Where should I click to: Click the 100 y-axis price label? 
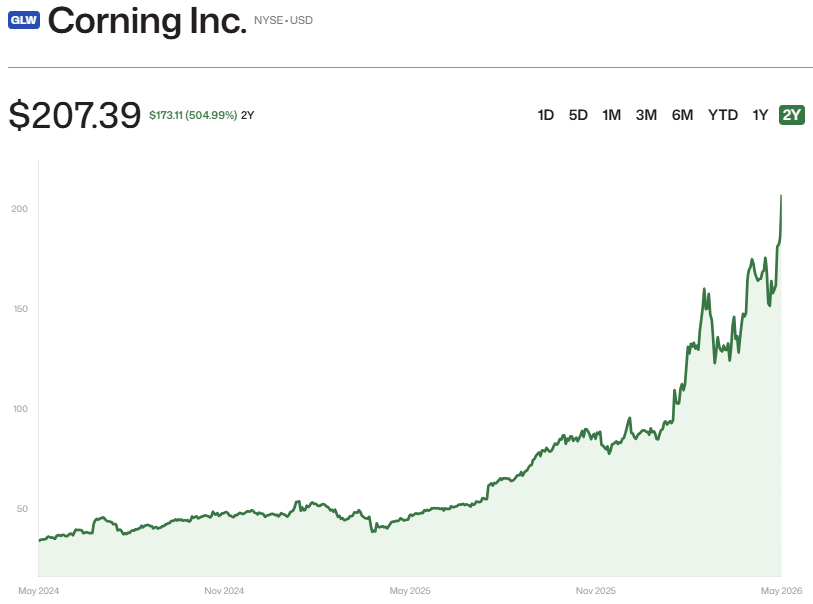20,409
